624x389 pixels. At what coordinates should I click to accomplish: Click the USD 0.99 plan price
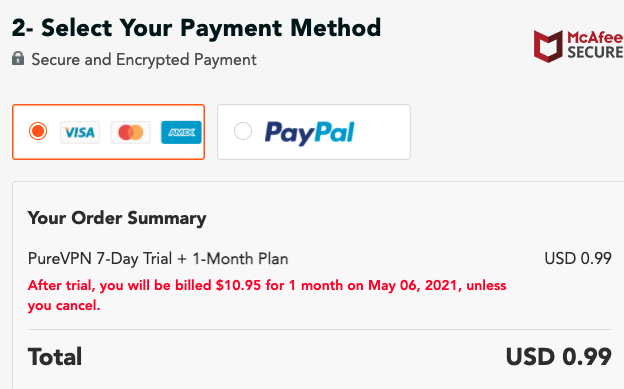pos(578,259)
